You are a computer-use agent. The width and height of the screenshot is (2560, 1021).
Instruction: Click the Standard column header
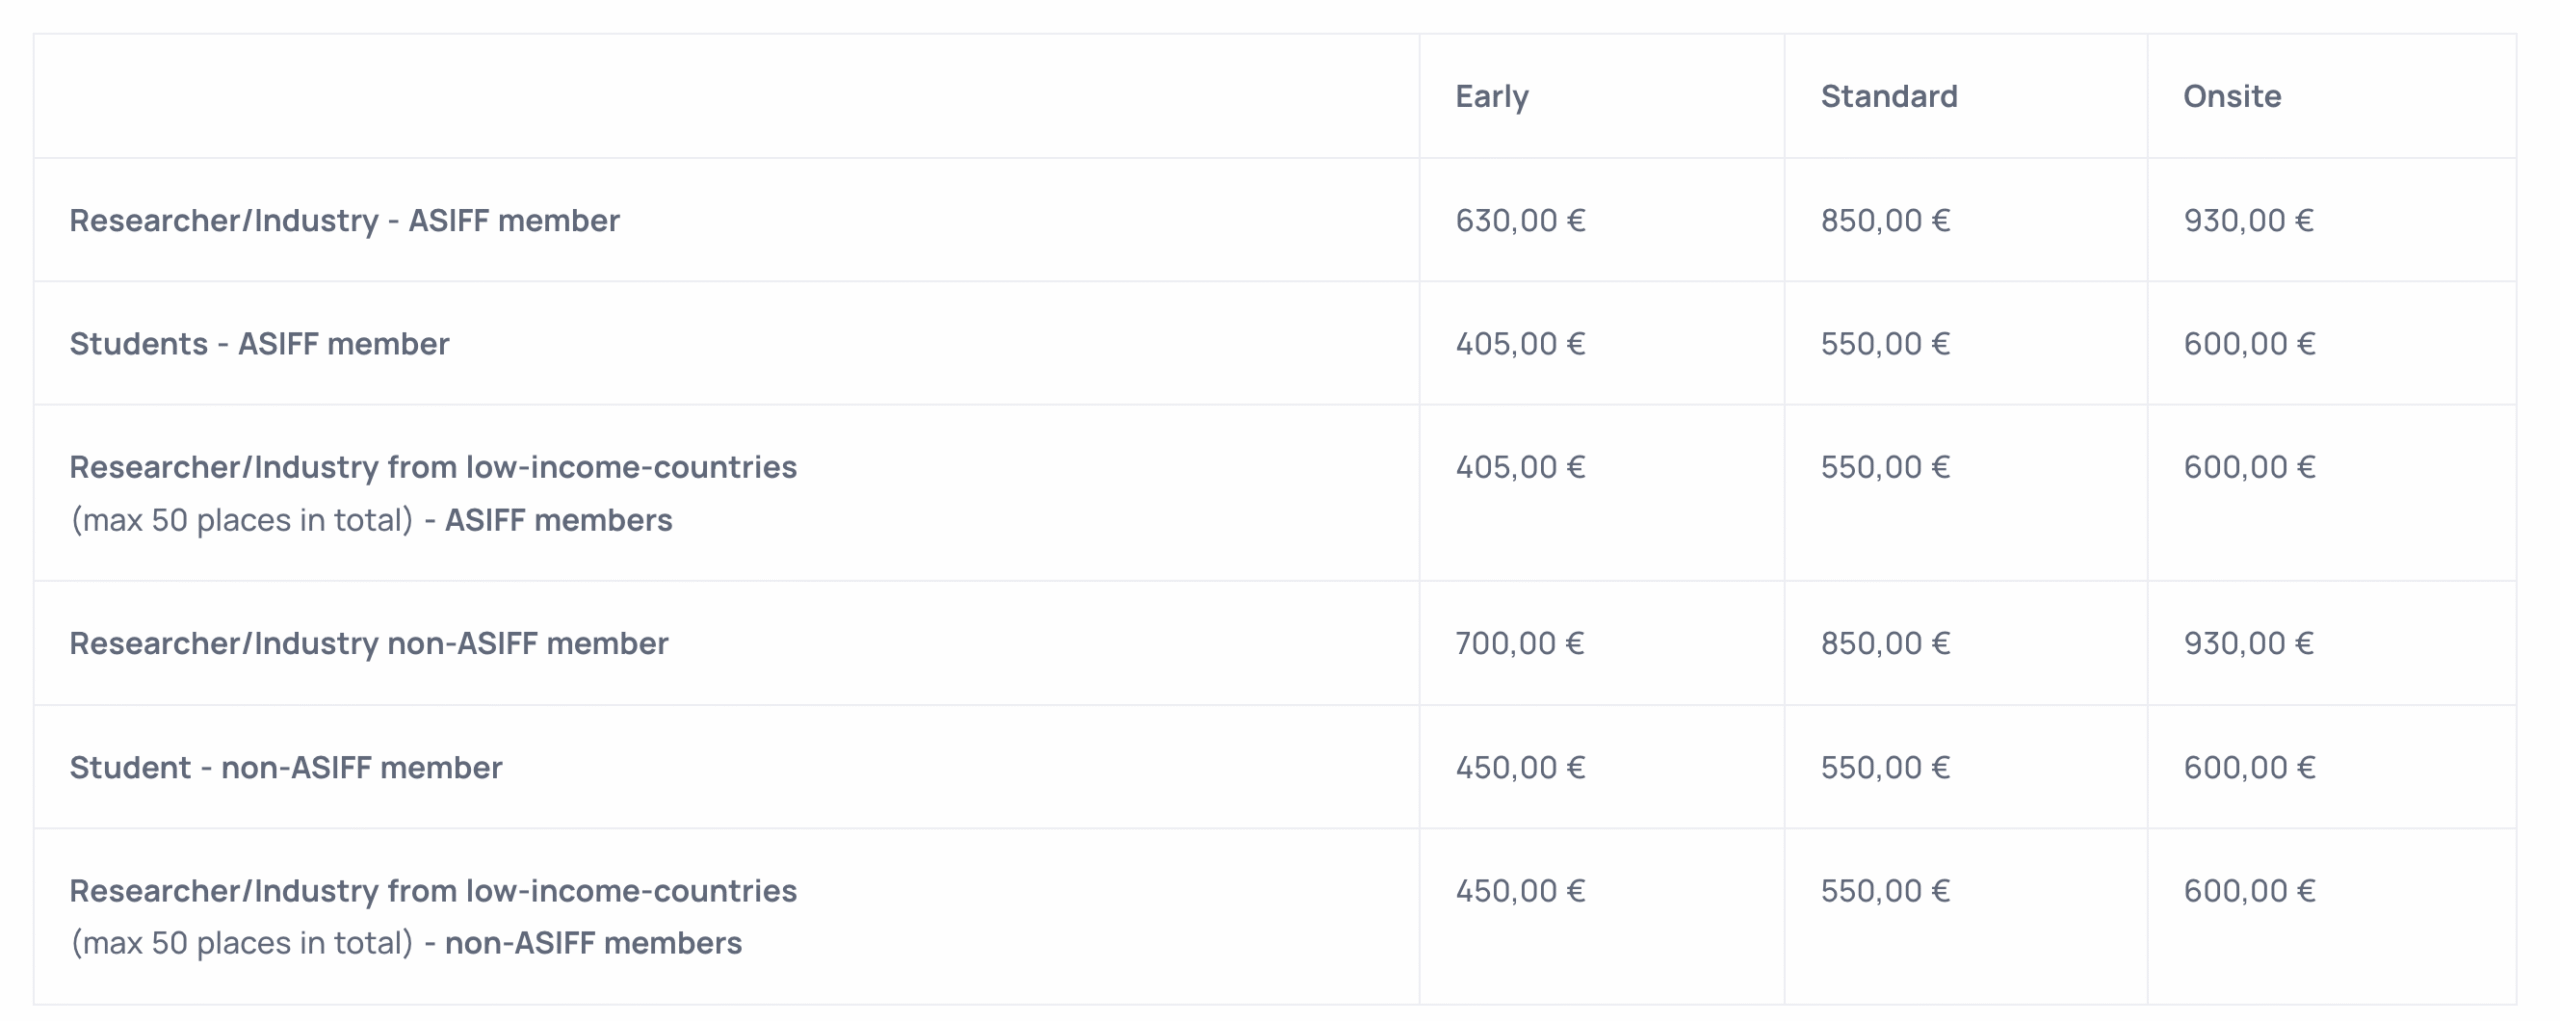pyautogui.click(x=1888, y=96)
